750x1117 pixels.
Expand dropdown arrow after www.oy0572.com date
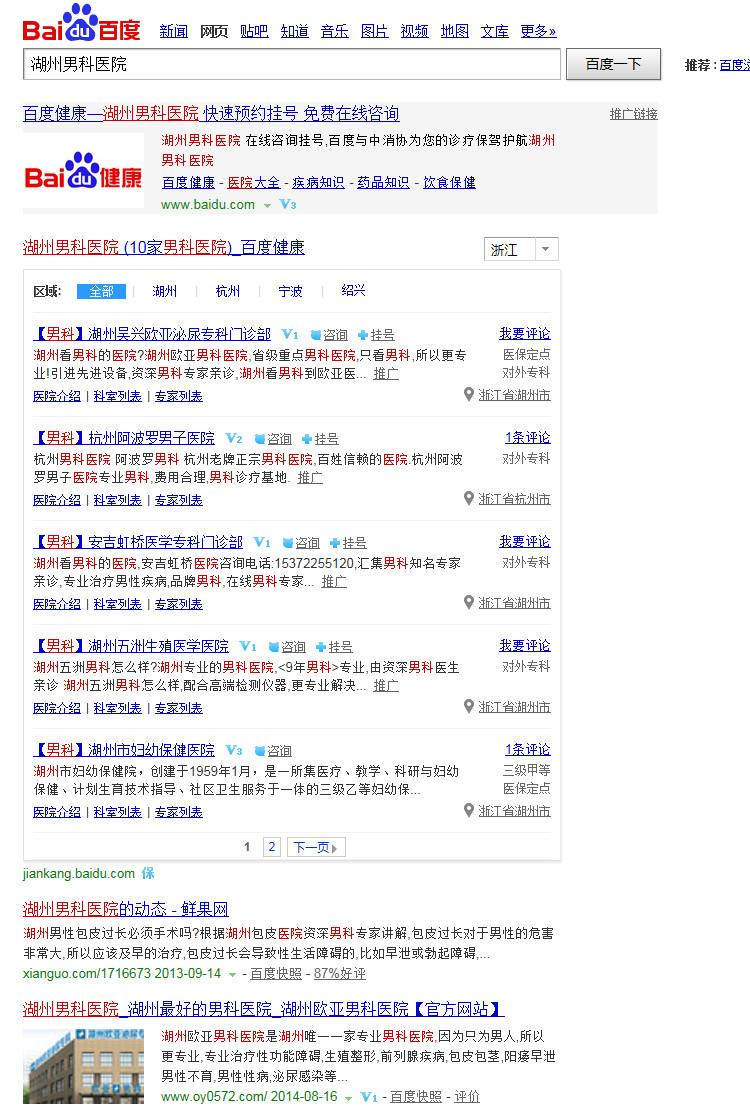pos(348,1098)
